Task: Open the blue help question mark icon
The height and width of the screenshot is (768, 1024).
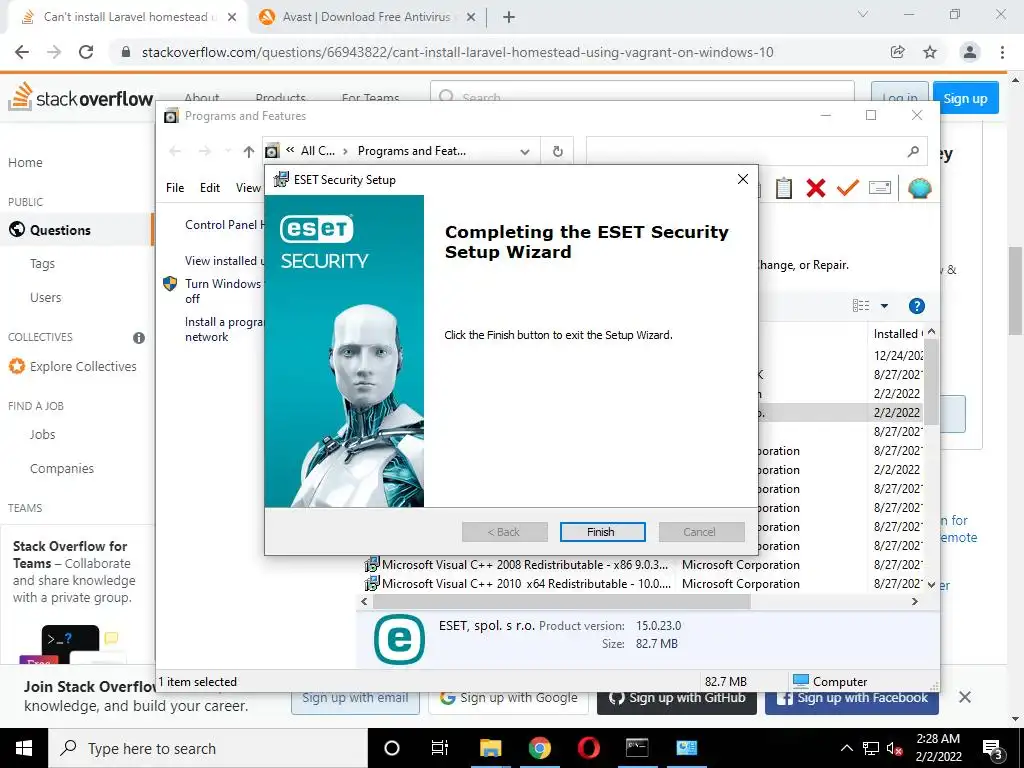Action: pos(916,306)
